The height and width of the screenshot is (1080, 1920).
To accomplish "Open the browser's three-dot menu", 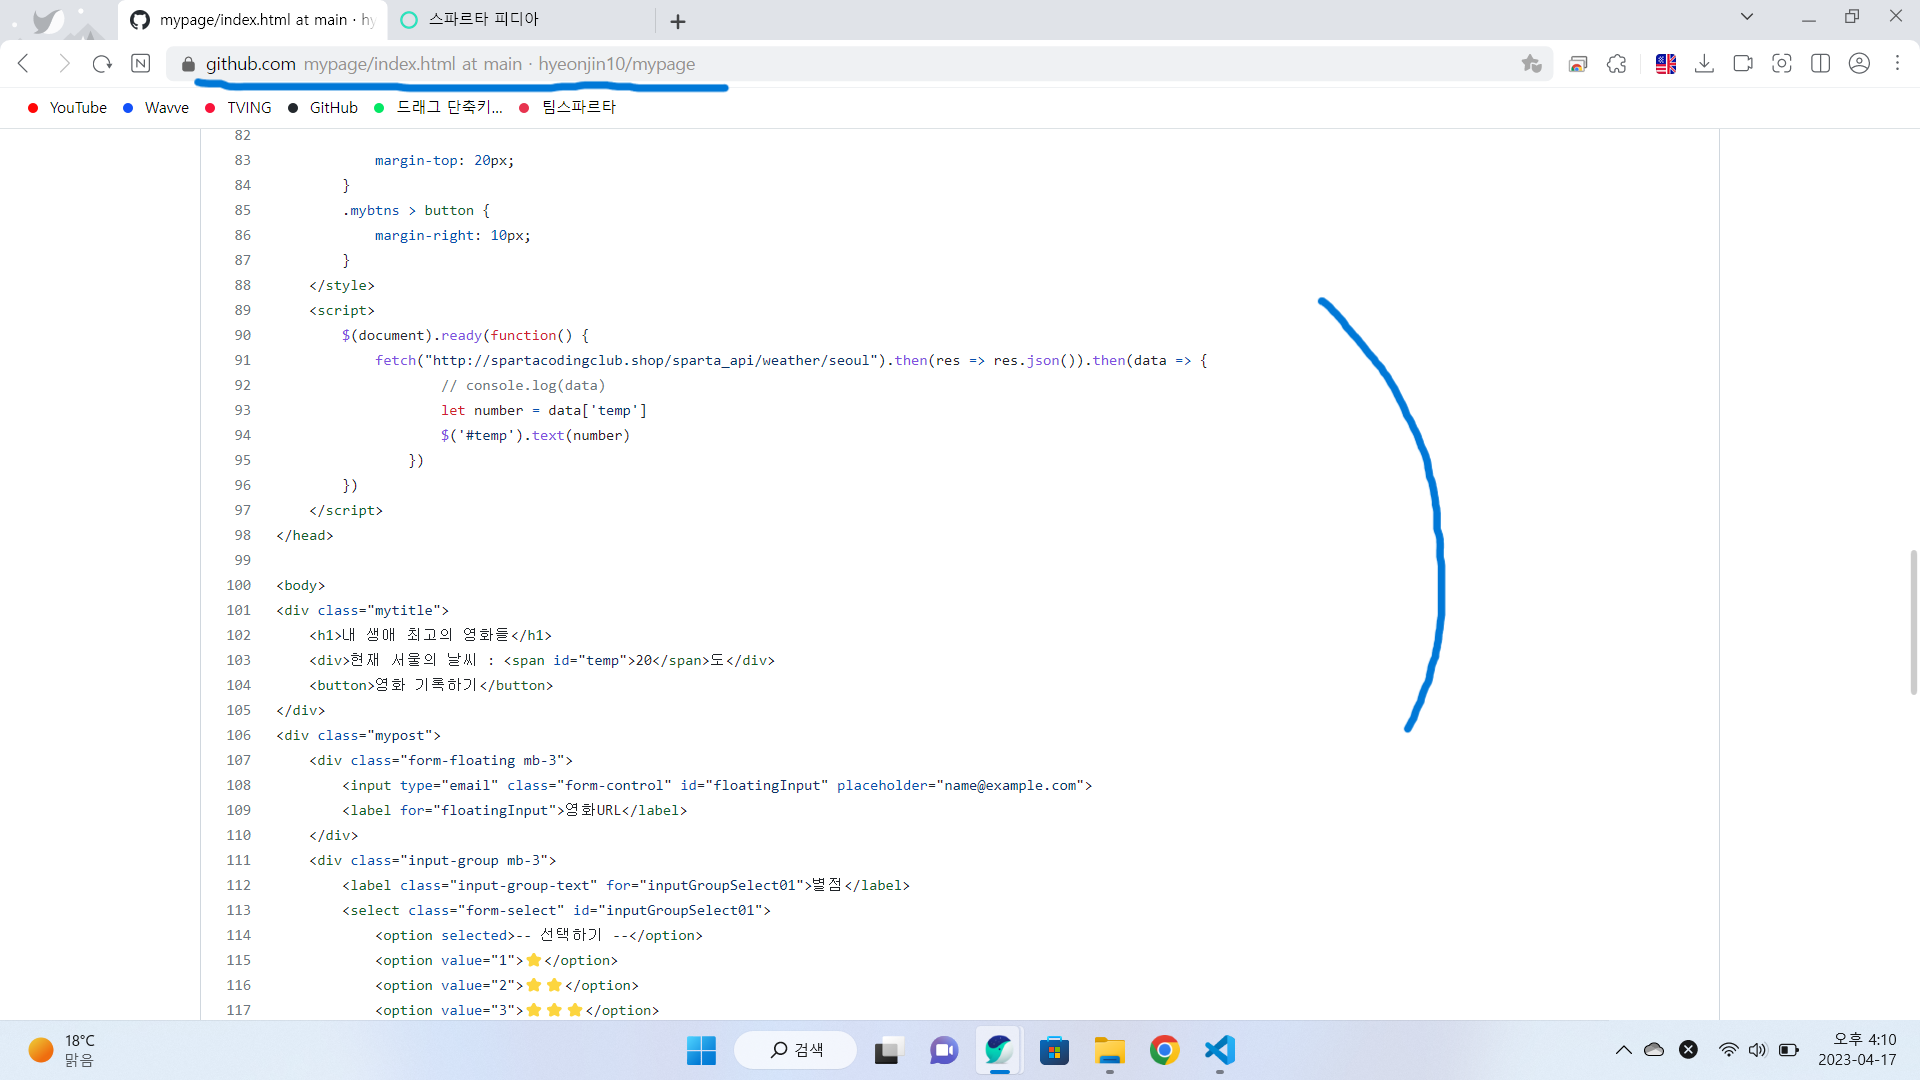I will click(1897, 64).
